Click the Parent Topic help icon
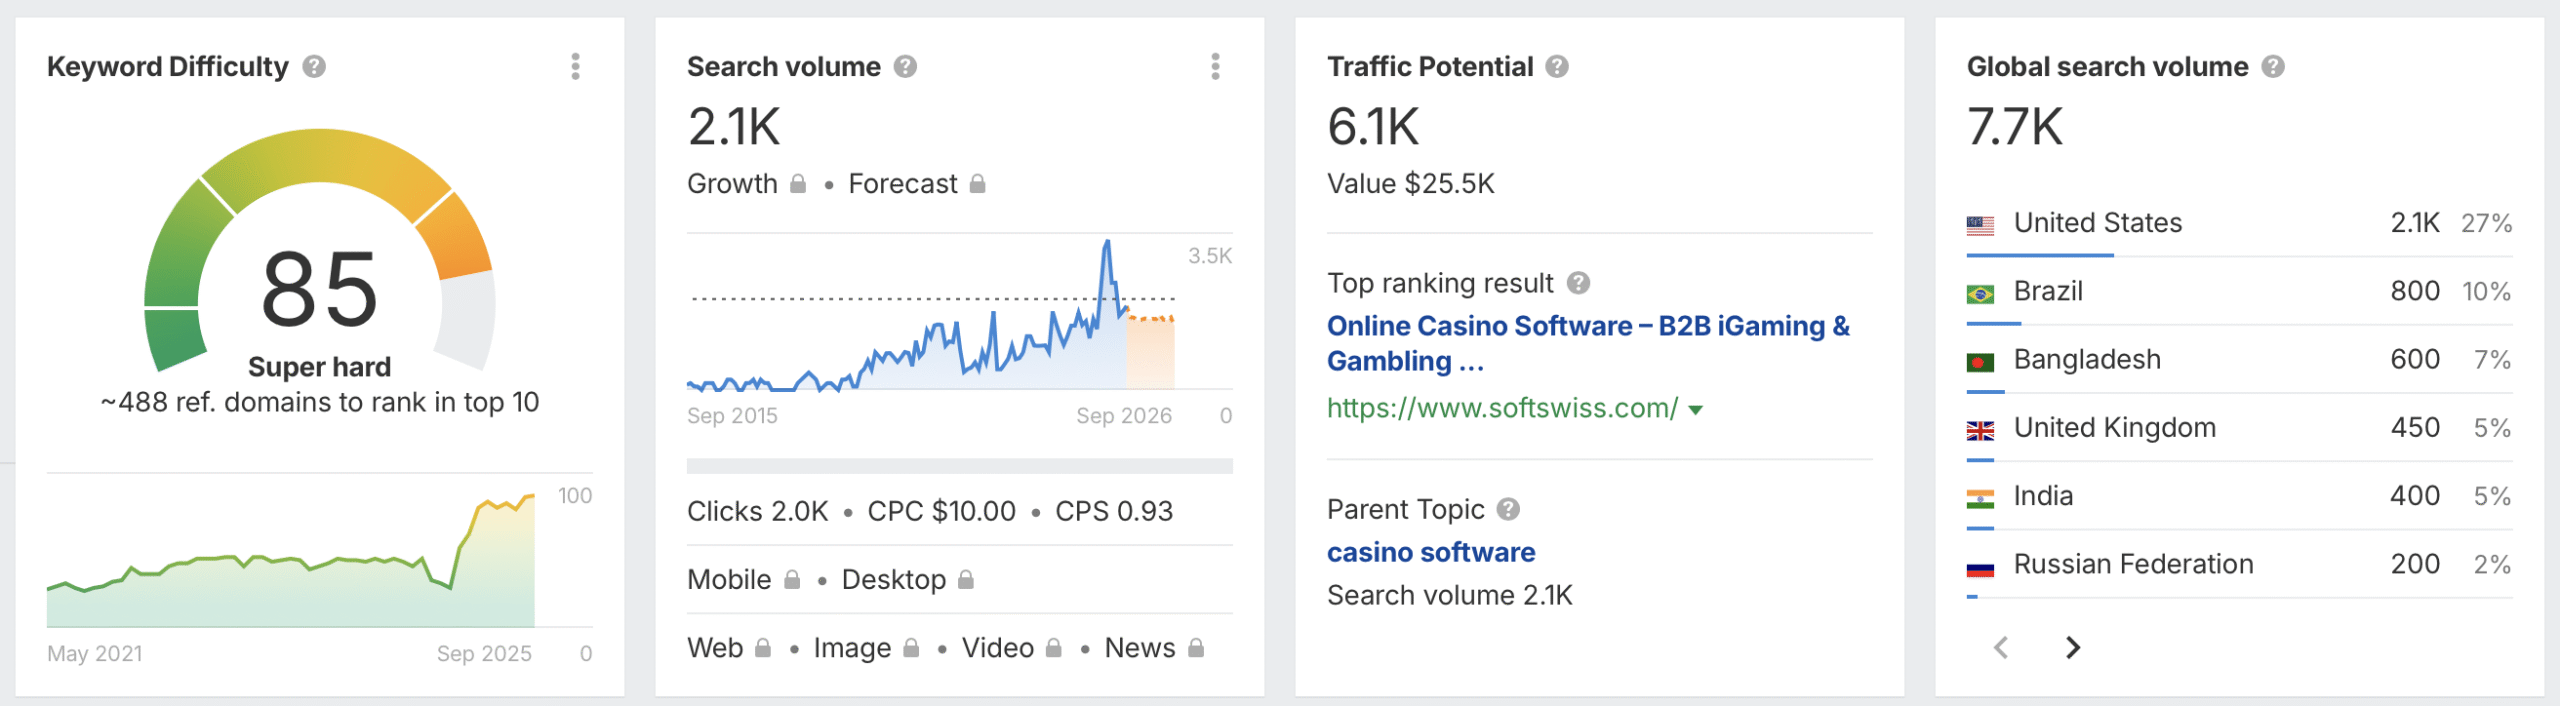 pos(1508,510)
